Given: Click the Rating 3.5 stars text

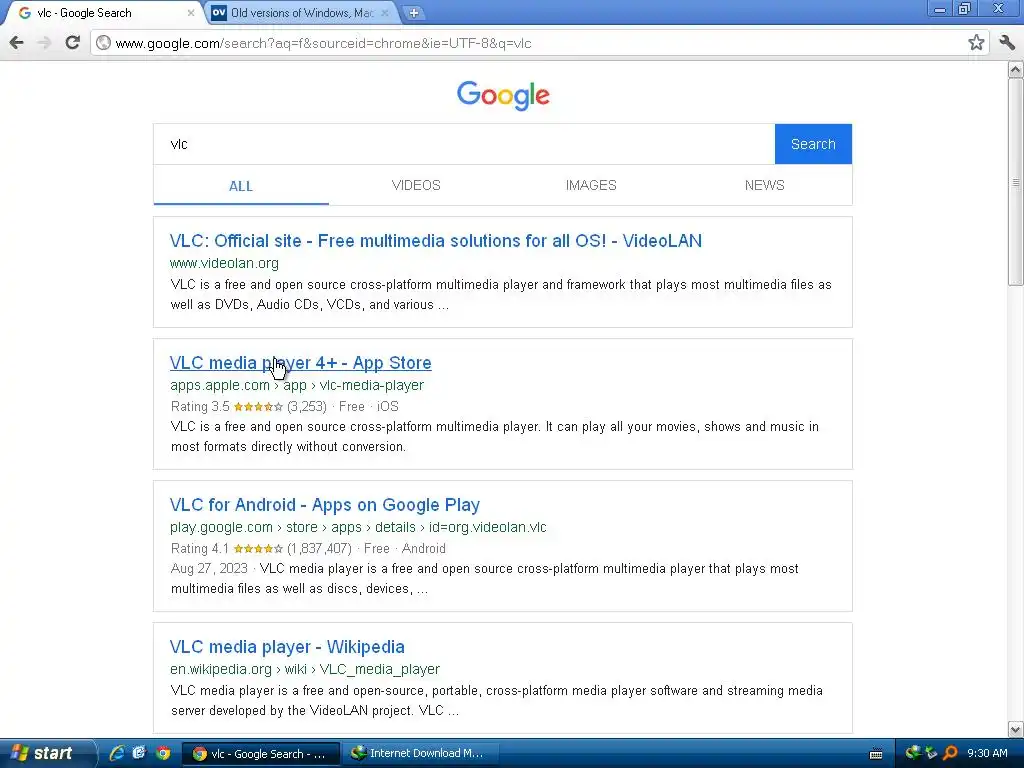Looking at the screenshot, I should coord(248,406).
